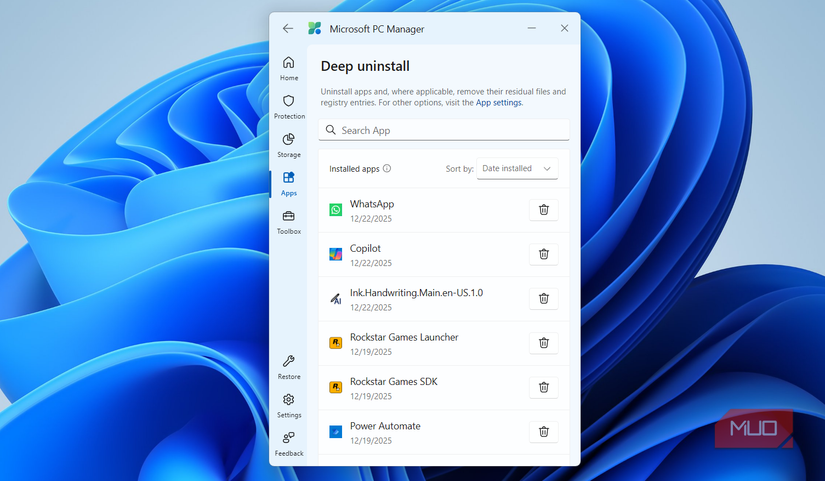Click the Feedback sidebar icon
This screenshot has height=481, width=825.
click(289, 443)
